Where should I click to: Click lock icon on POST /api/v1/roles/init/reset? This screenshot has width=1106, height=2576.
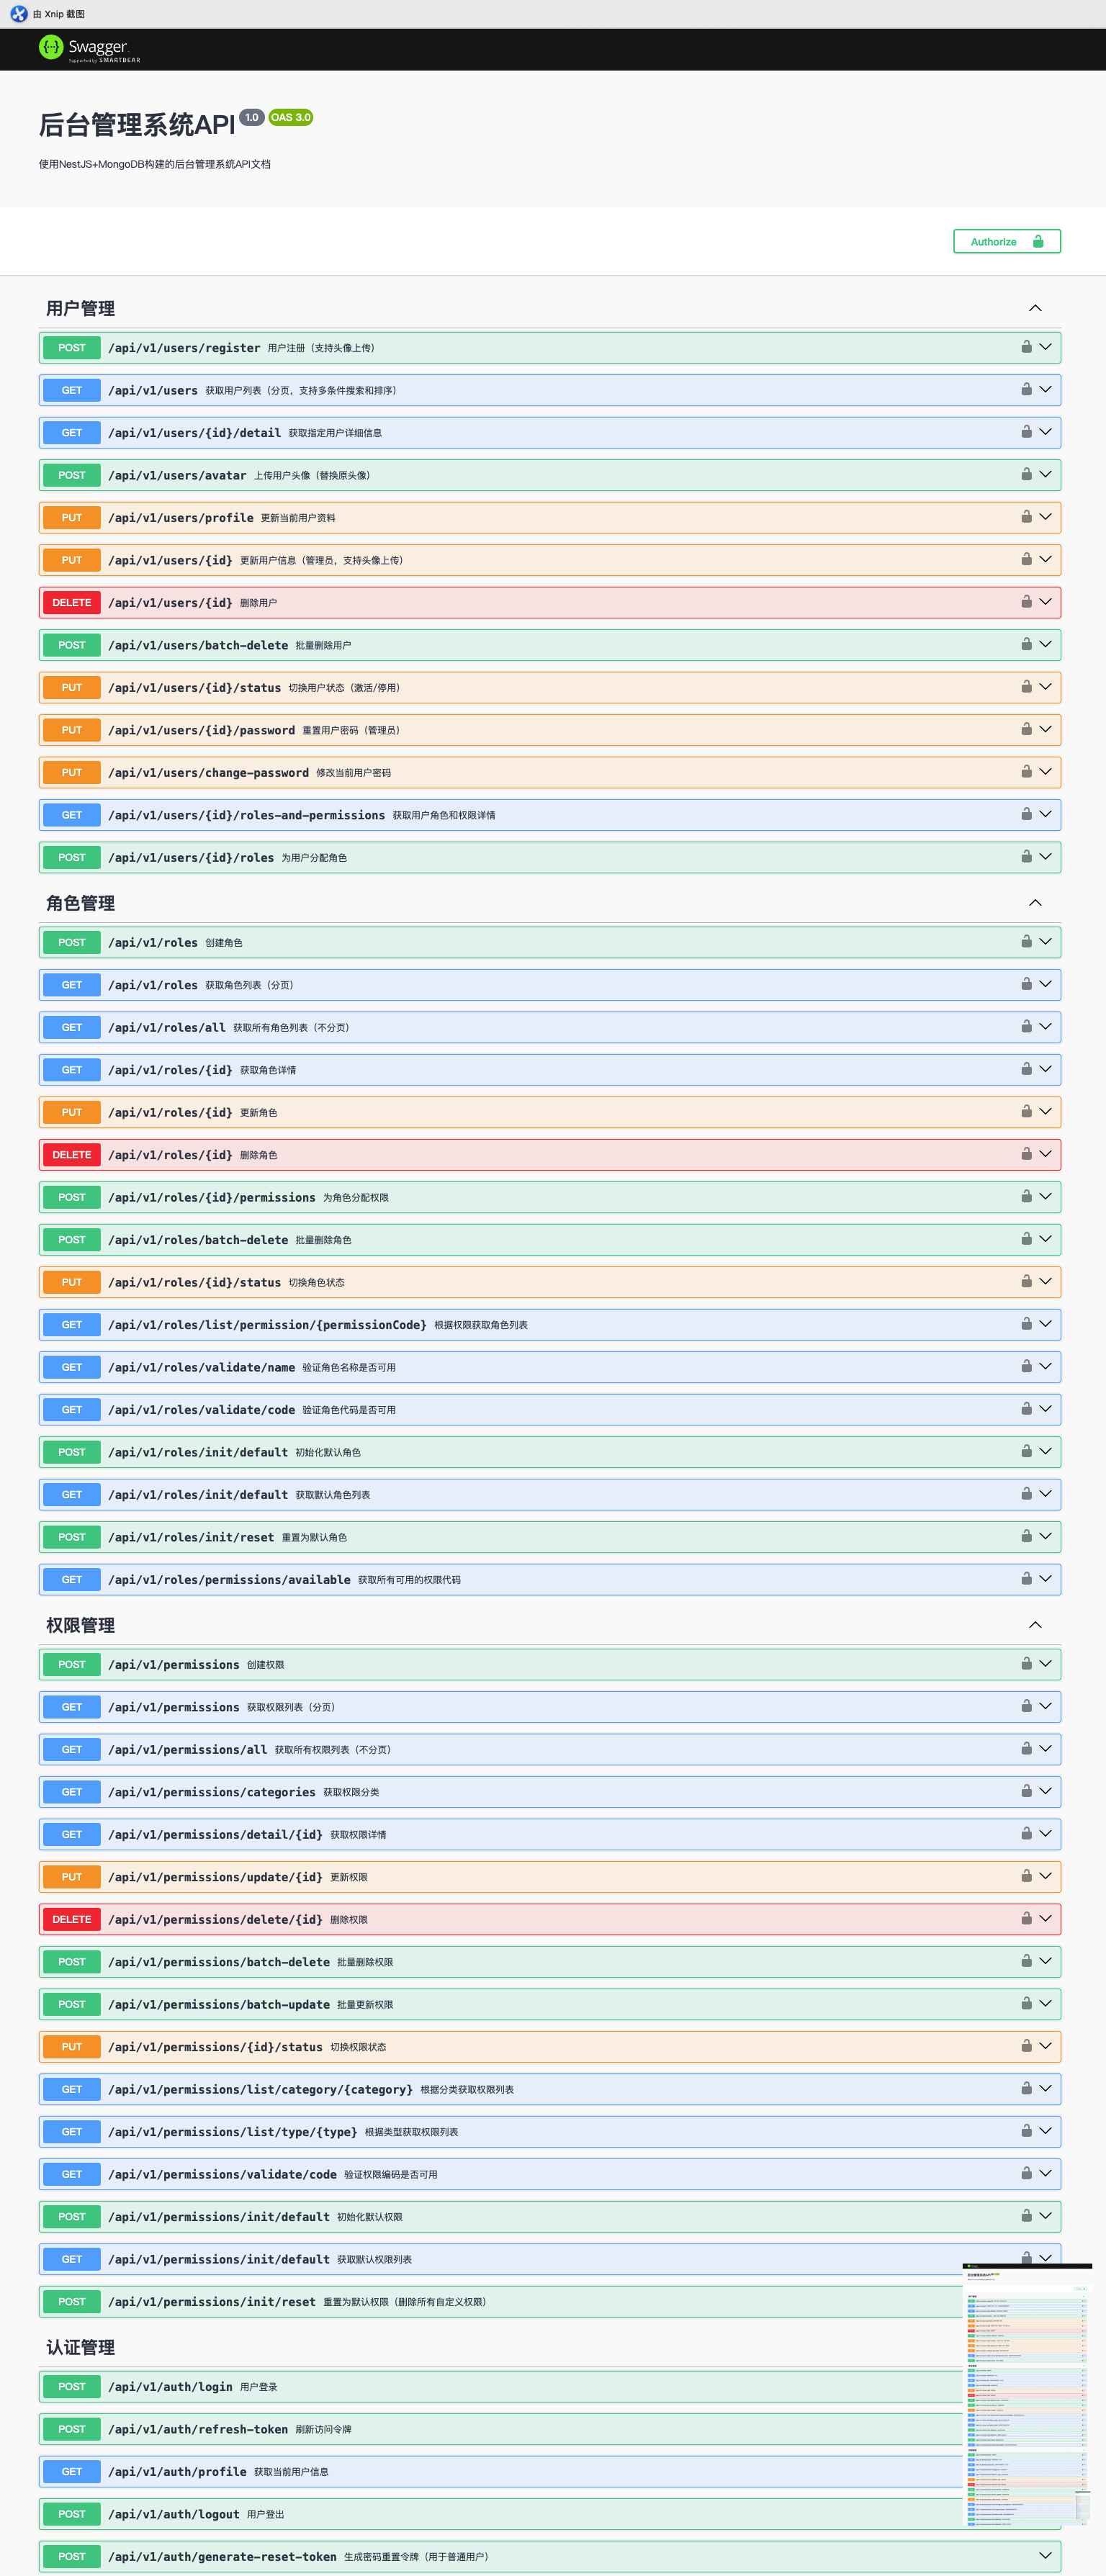1026,1536
